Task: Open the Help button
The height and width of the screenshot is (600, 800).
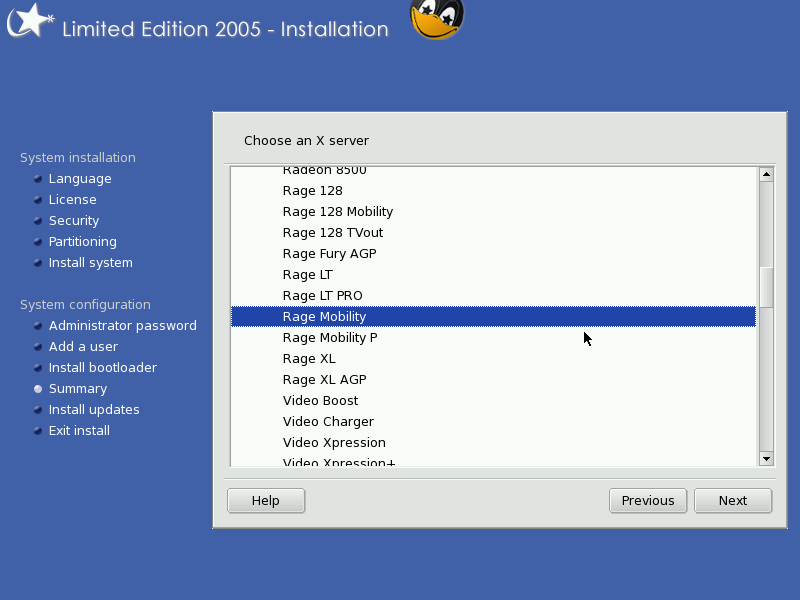Action: (266, 501)
